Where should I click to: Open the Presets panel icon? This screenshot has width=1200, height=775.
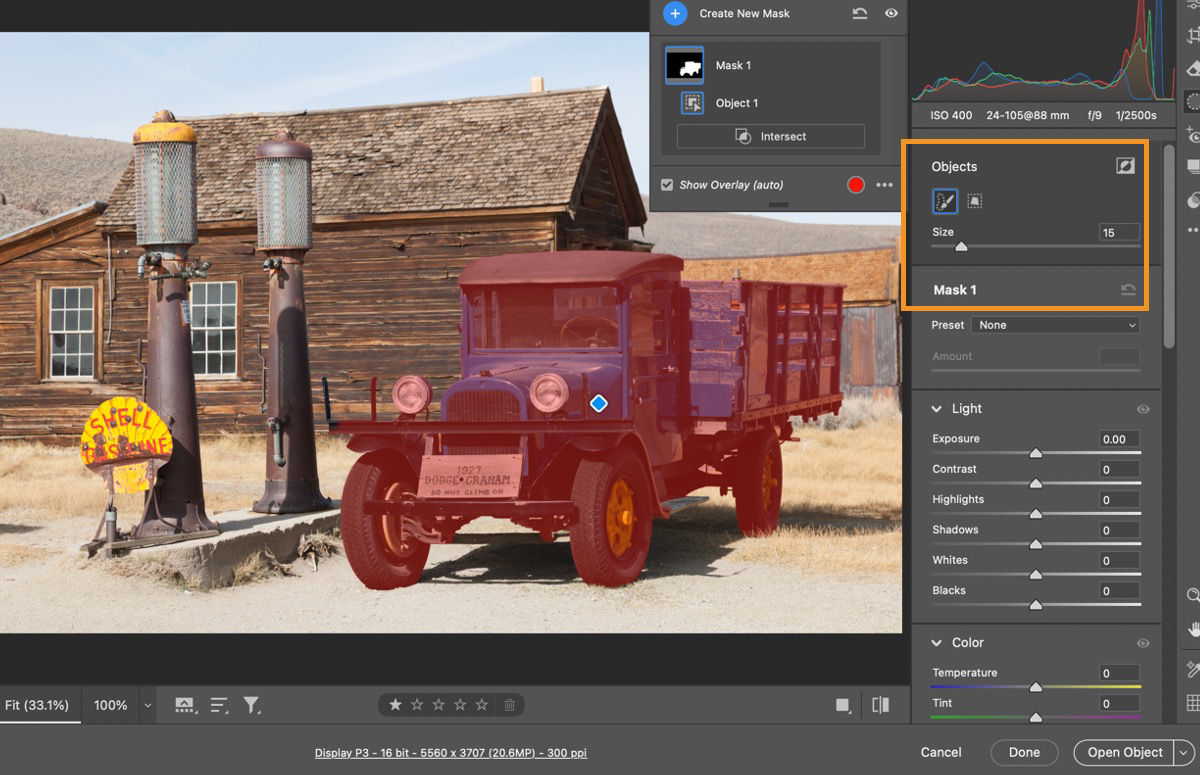(1192, 167)
